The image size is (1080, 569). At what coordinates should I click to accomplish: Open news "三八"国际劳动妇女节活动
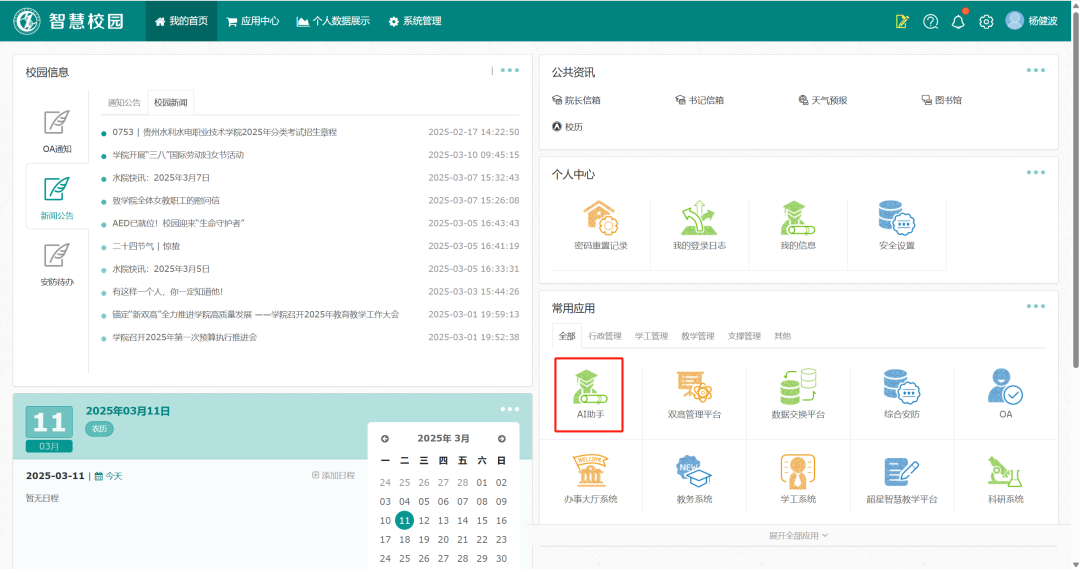(178, 155)
